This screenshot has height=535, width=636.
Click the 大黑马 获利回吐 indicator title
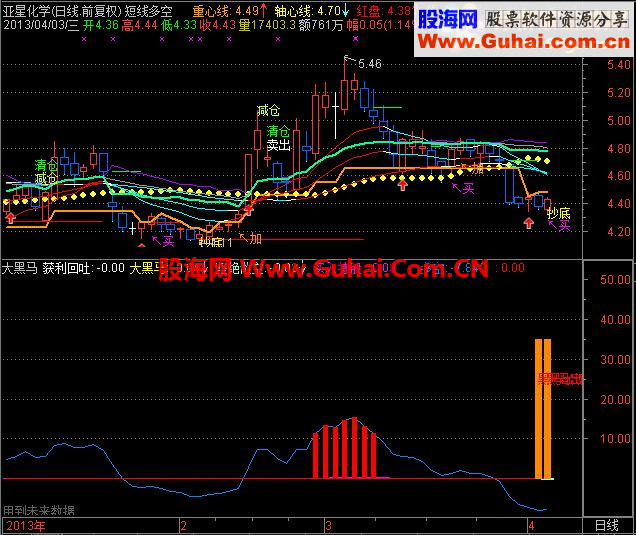pyautogui.click(x=63, y=268)
